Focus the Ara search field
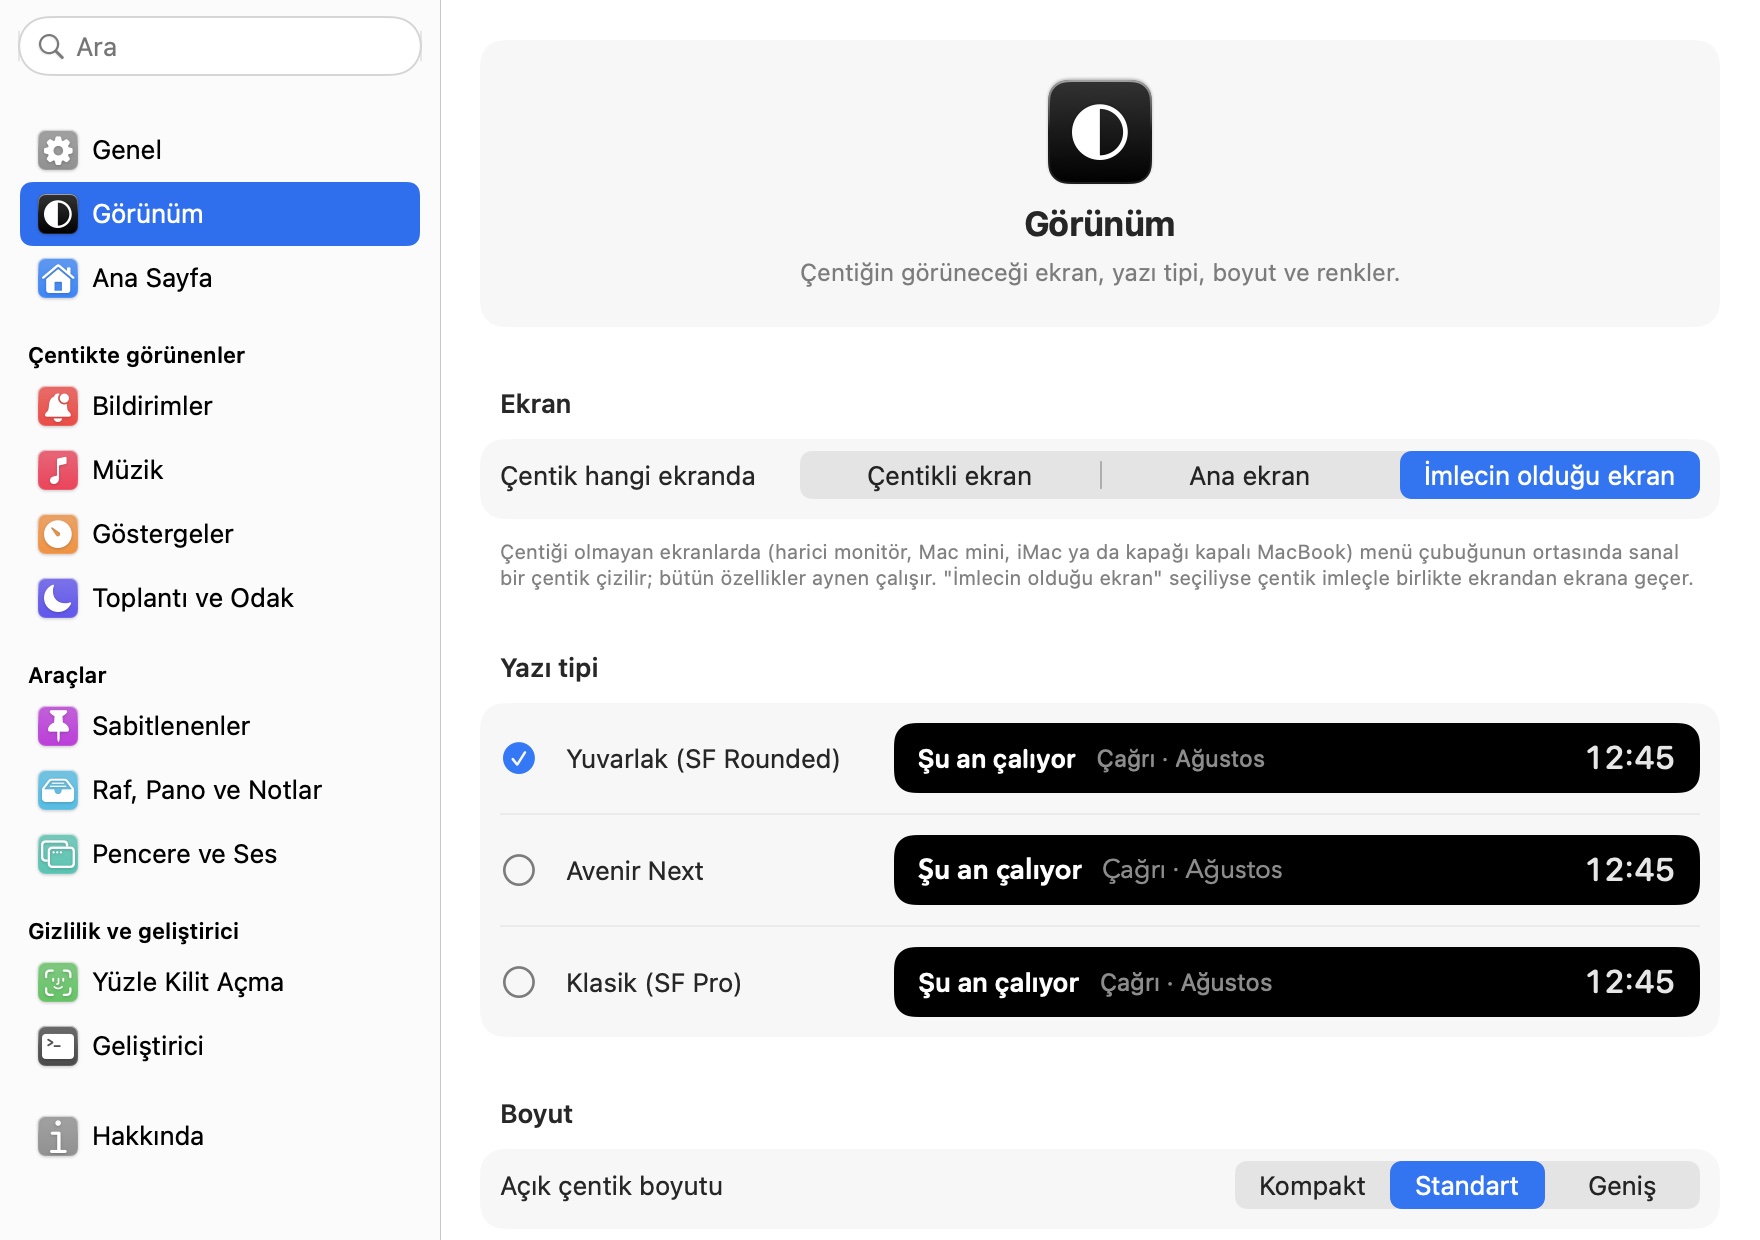 pyautogui.click(x=220, y=46)
